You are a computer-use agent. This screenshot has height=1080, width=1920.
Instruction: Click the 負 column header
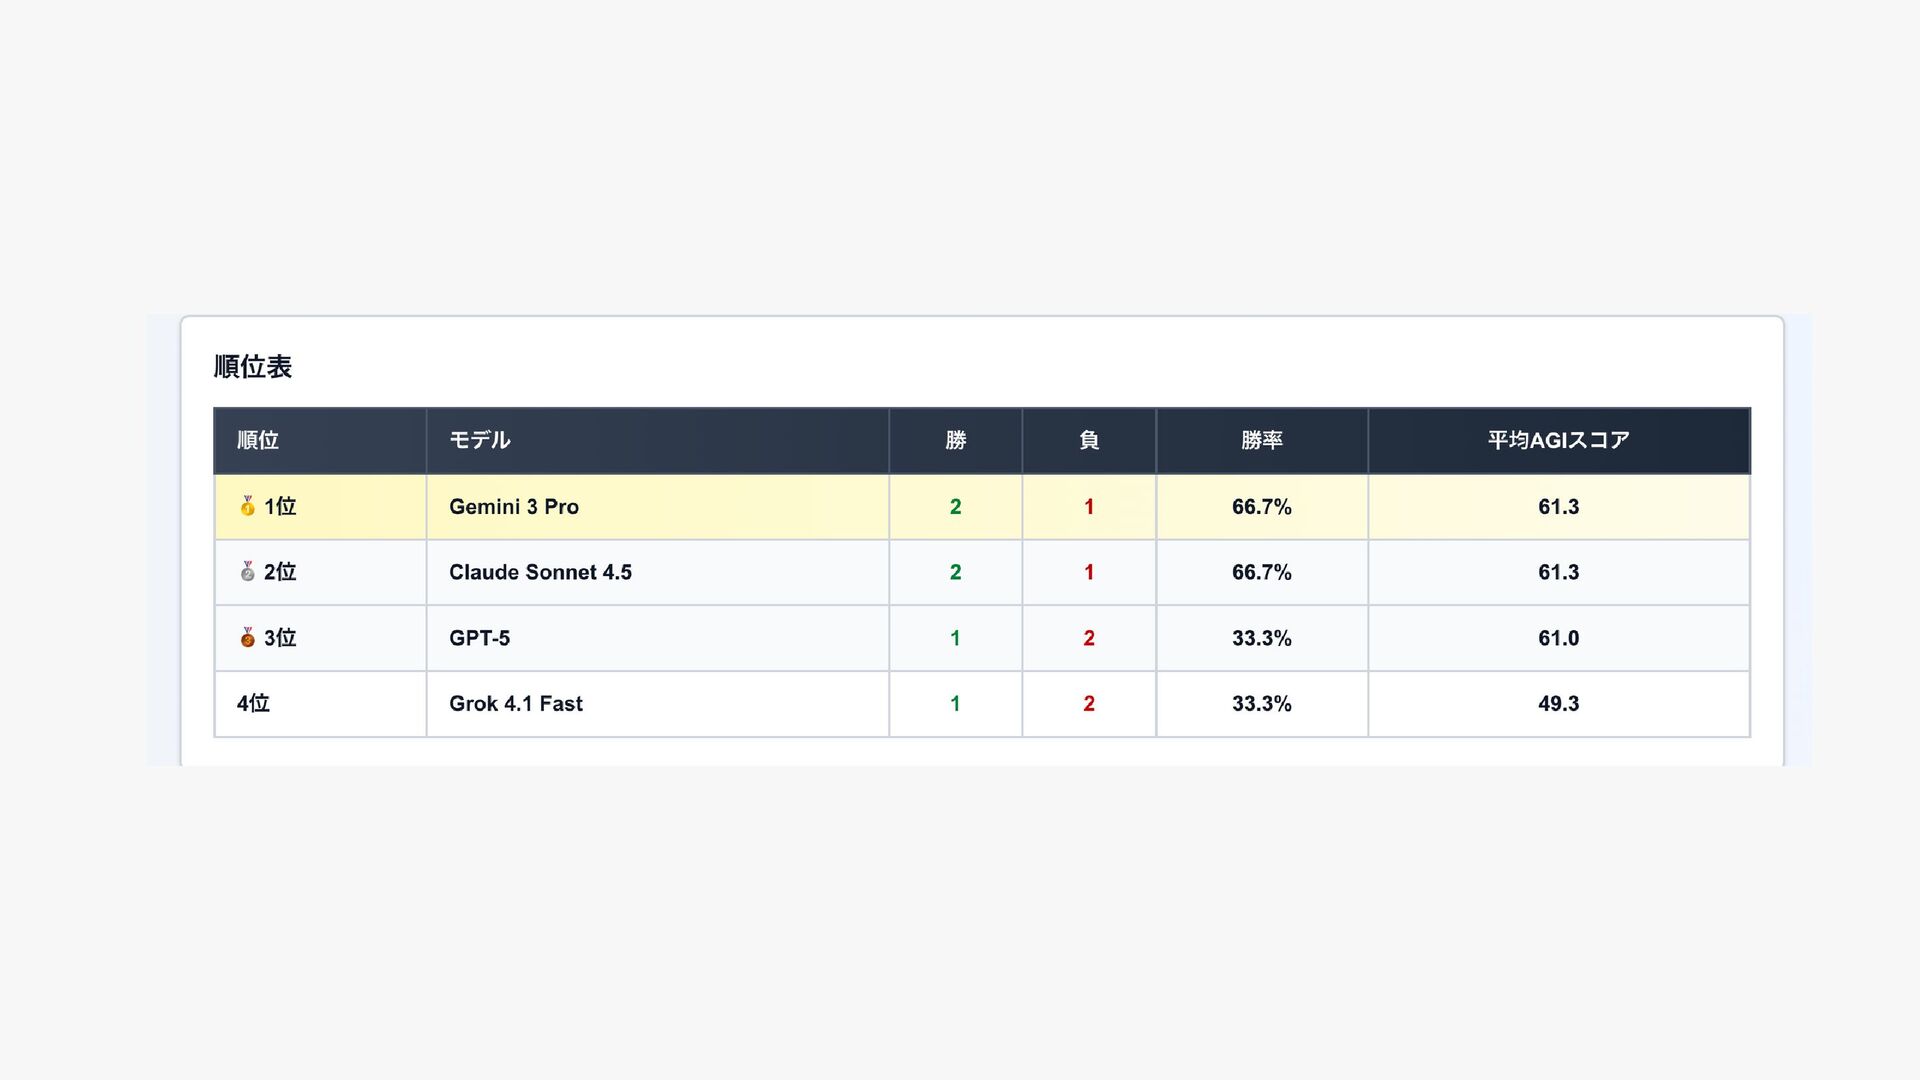1089,440
